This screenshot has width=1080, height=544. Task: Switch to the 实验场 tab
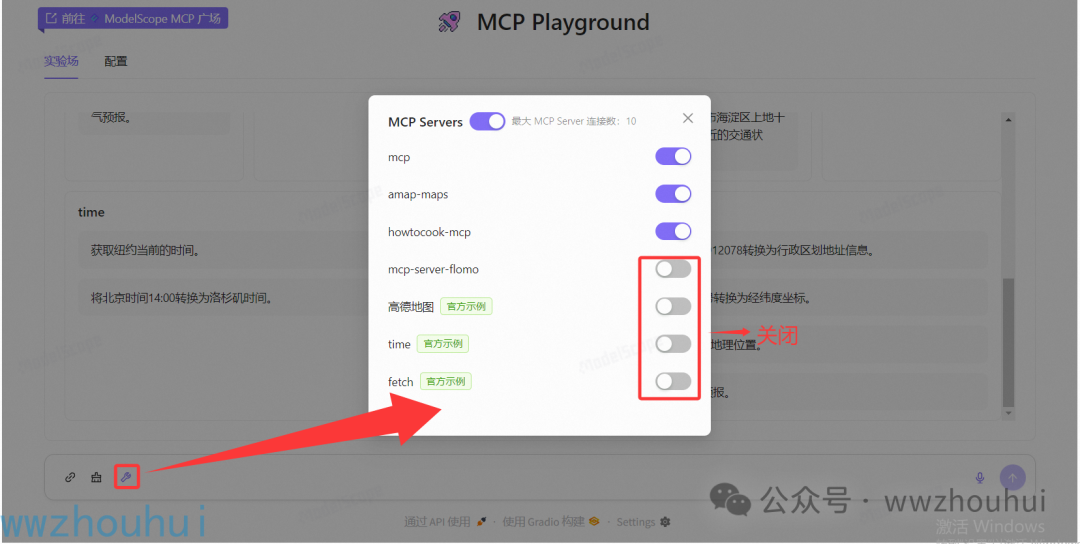61,61
